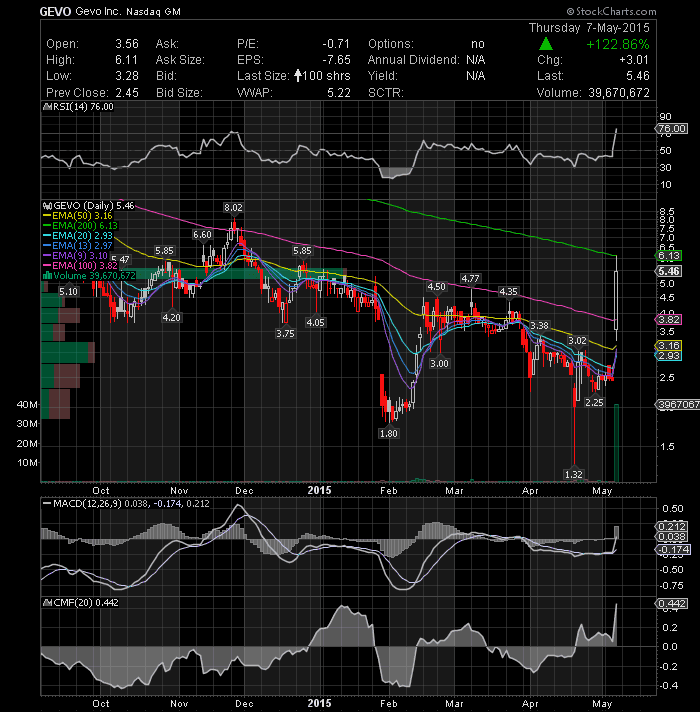This screenshot has height=712, width=700.
Task: Click the green 6.13 EMA axis tag
Action: point(669,256)
